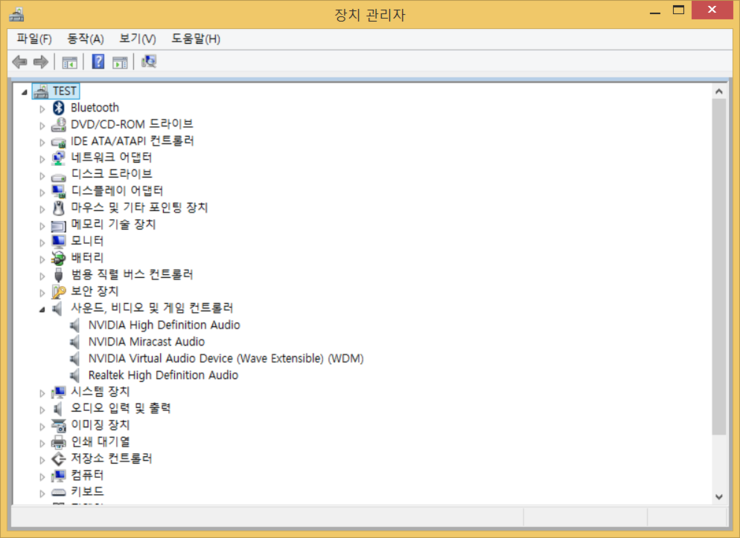
Task: Click the 저장소 컨트롤러 icon
Action: pyautogui.click(x=59, y=459)
